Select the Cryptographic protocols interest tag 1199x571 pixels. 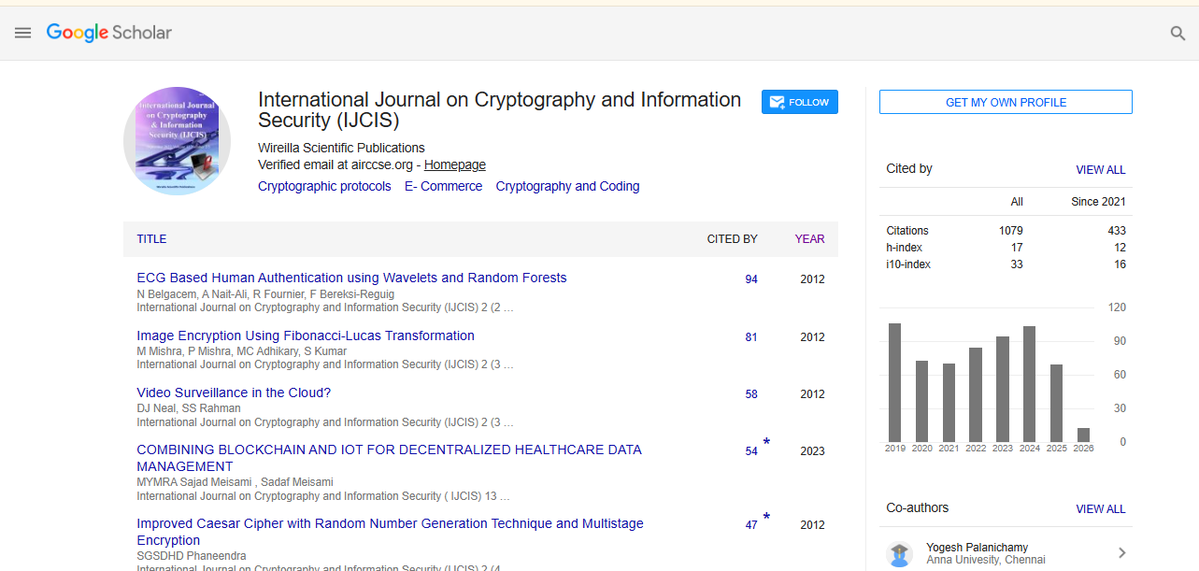324,187
